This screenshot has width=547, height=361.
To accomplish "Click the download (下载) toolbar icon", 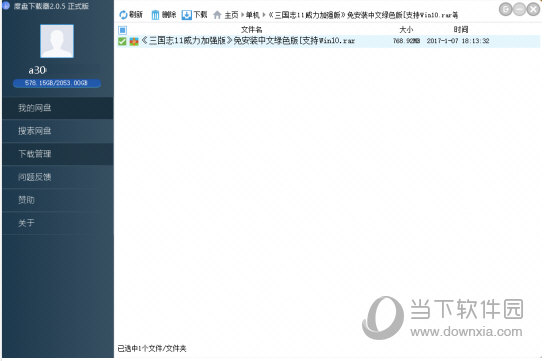I will point(187,15).
